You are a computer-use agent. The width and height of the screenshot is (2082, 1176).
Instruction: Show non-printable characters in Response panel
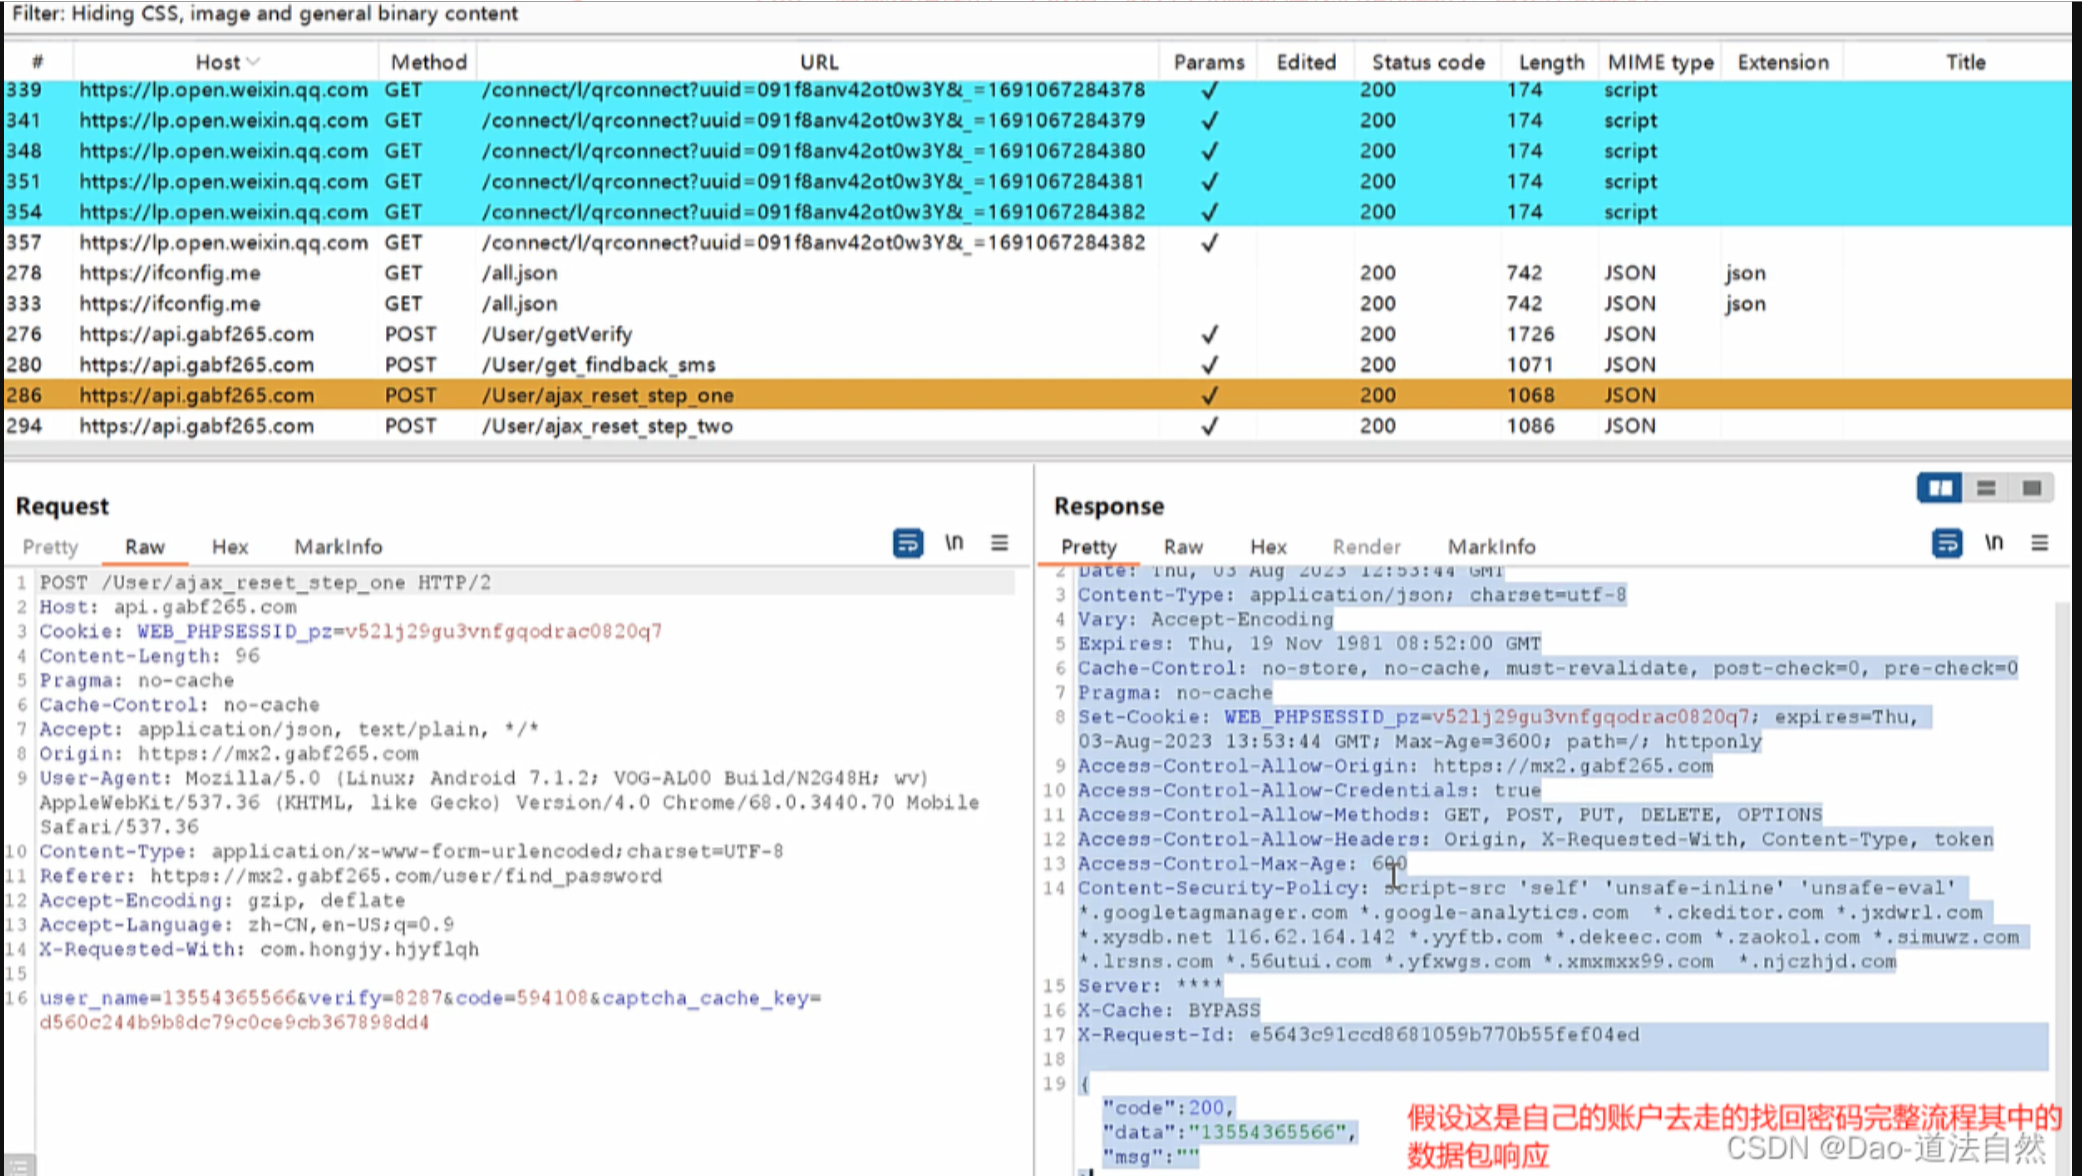click(1994, 543)
